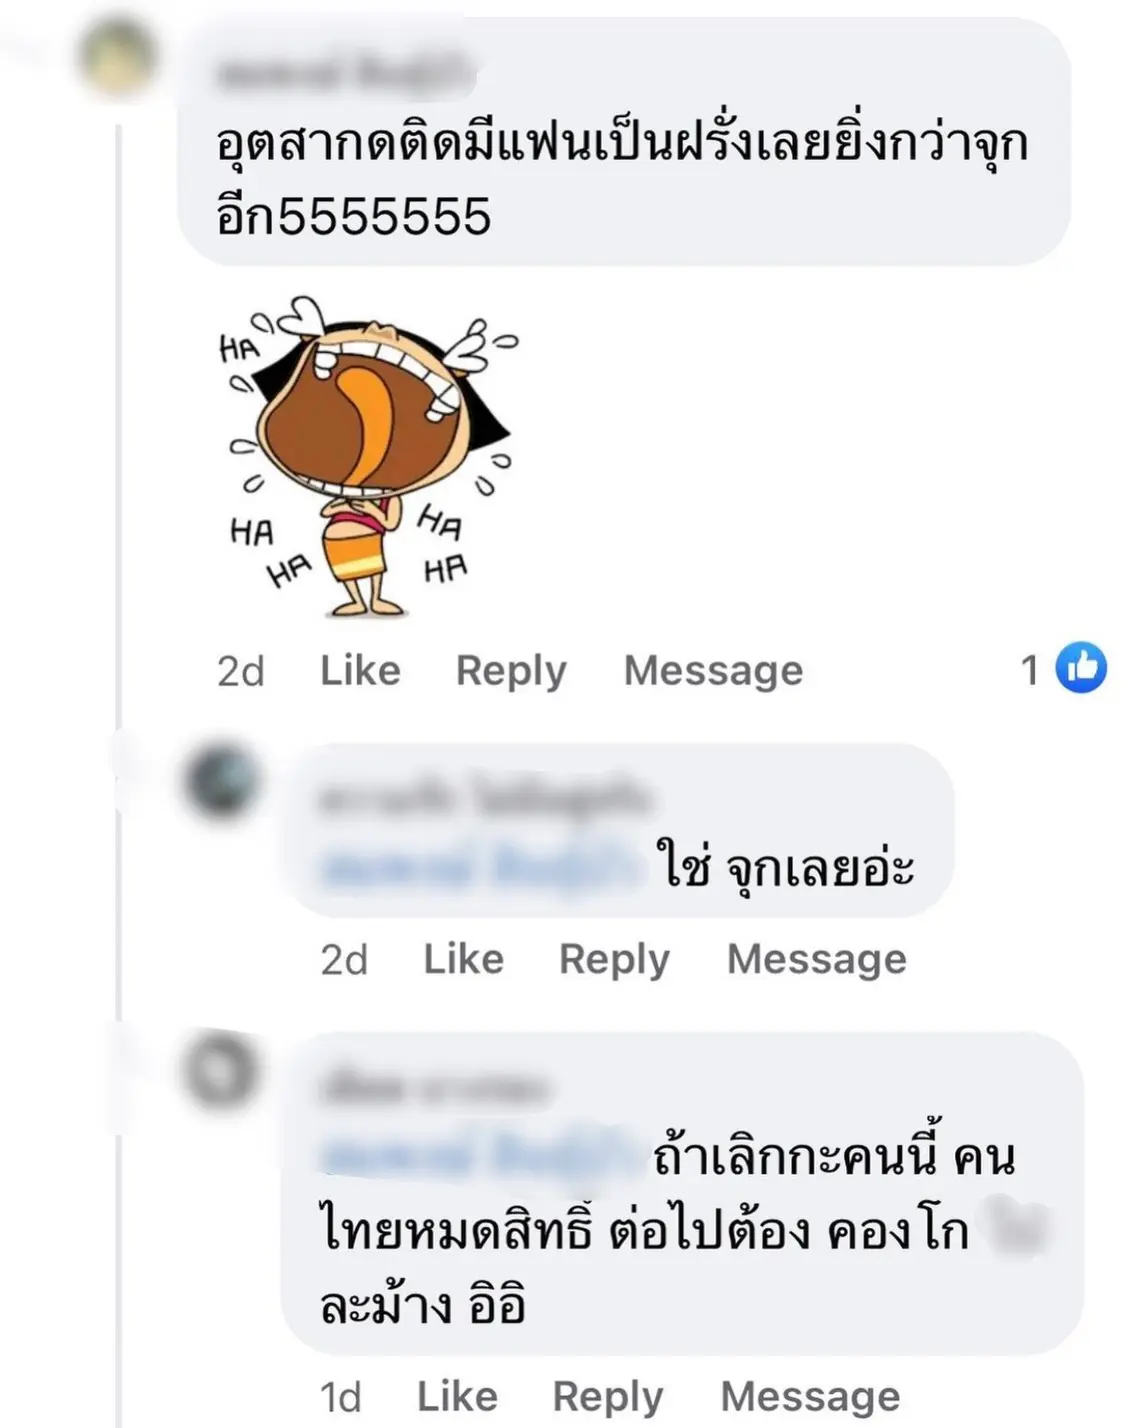Message the author of the 1d reply
This screenshot has width=1146, height=1428.
click(x=810, y=1397)
